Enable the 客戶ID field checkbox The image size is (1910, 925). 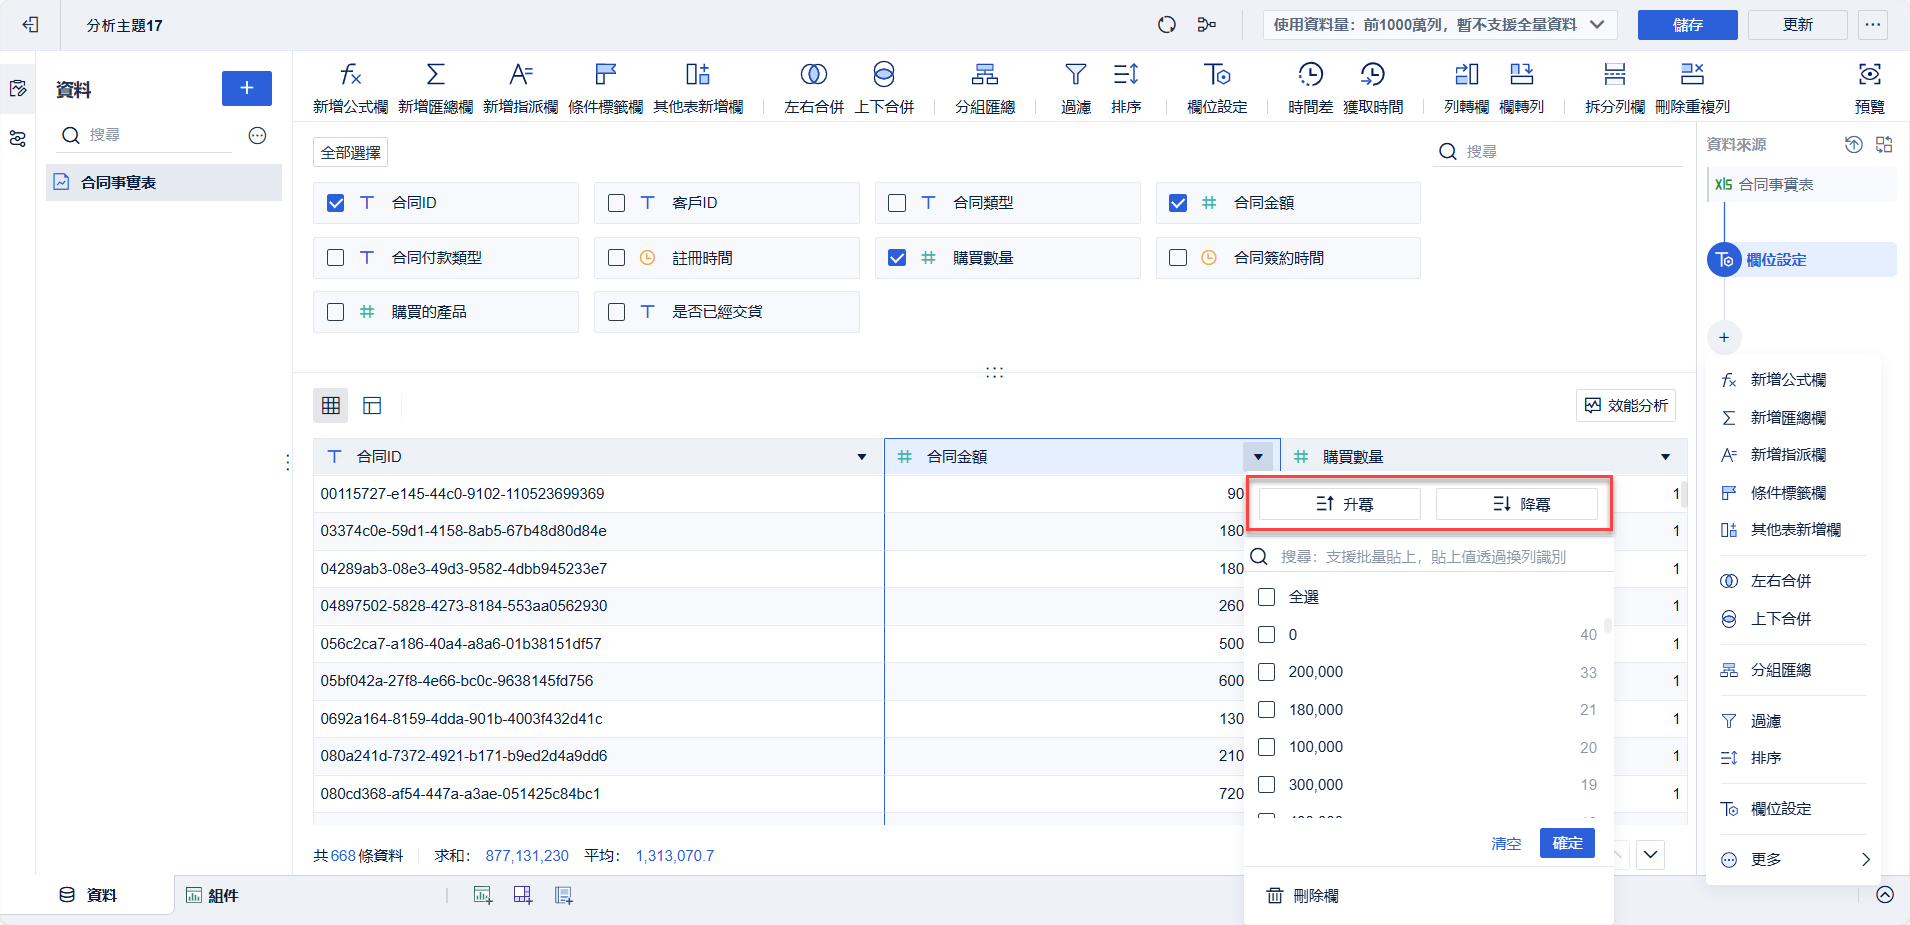click(x=615, y=202)
